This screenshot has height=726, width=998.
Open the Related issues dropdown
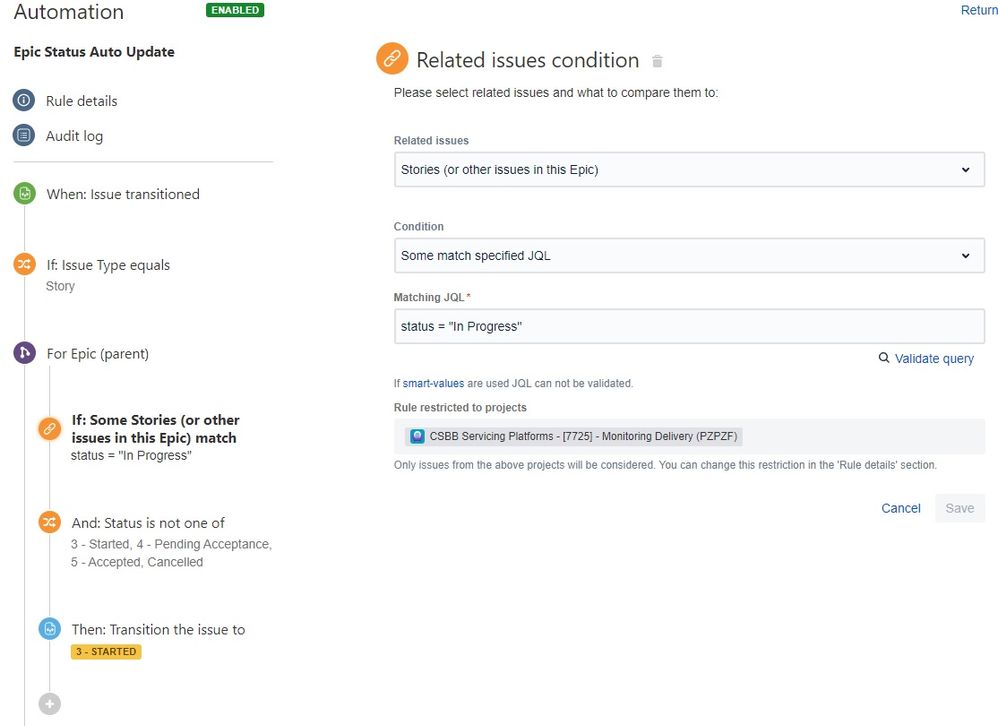689,169
